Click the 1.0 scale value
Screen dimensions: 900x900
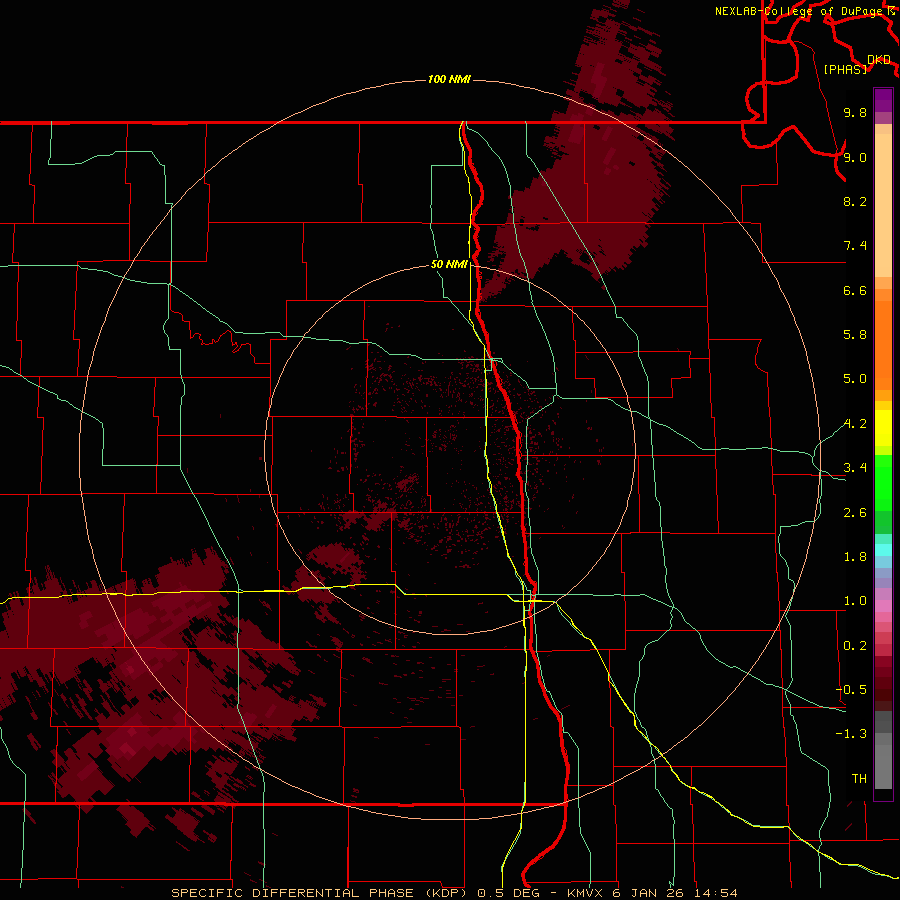point(855,601)
